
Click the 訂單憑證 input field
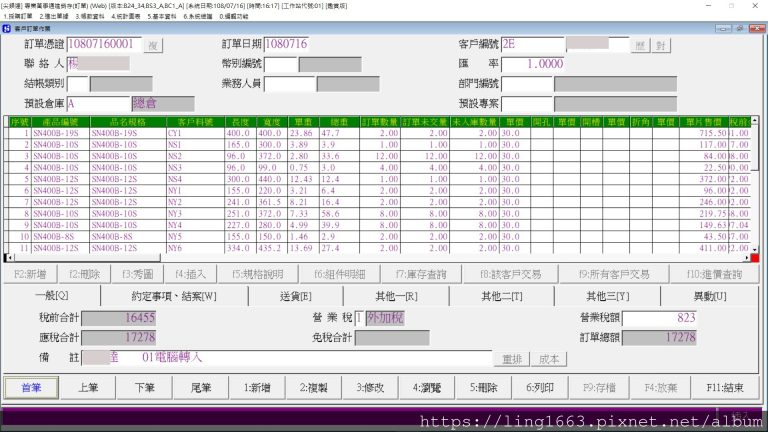coord(104,44)
